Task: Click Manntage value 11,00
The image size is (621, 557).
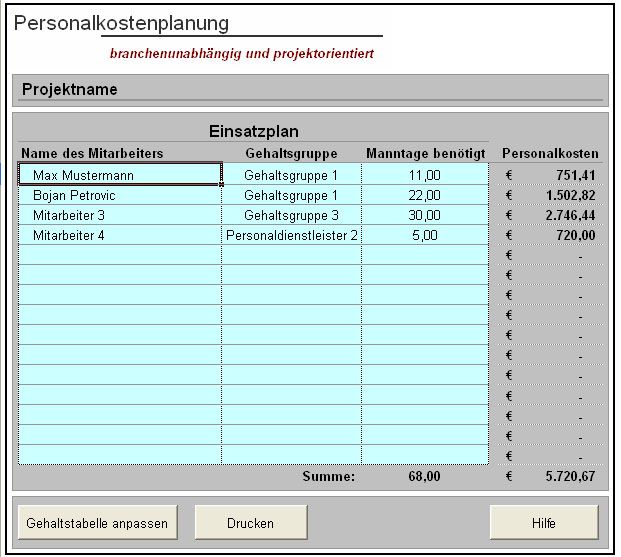Action: (x=425, y=175)
